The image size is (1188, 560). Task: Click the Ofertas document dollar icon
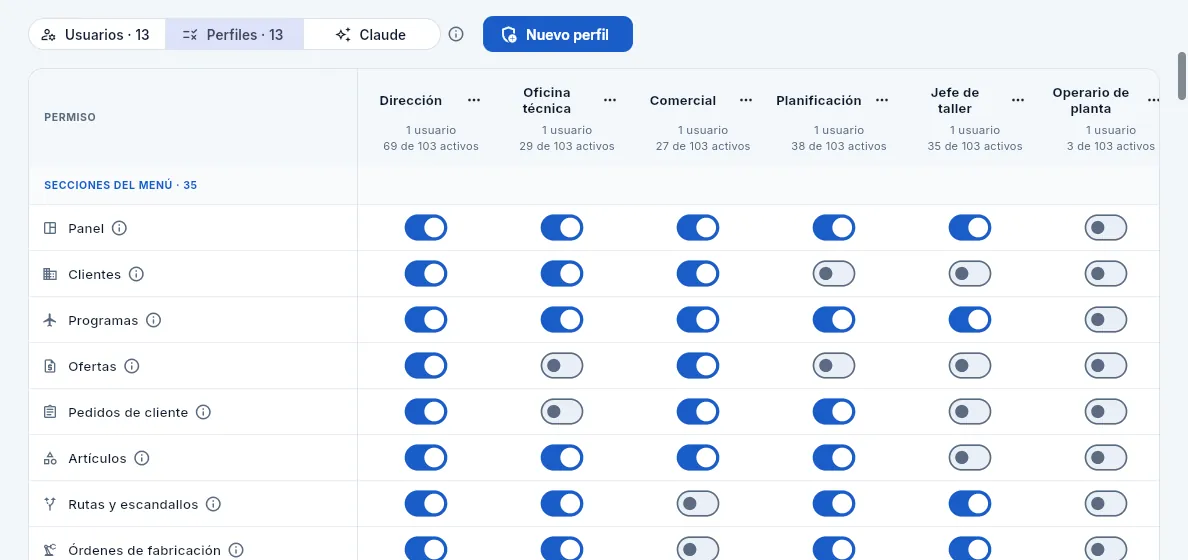click(x=50, y=367)
